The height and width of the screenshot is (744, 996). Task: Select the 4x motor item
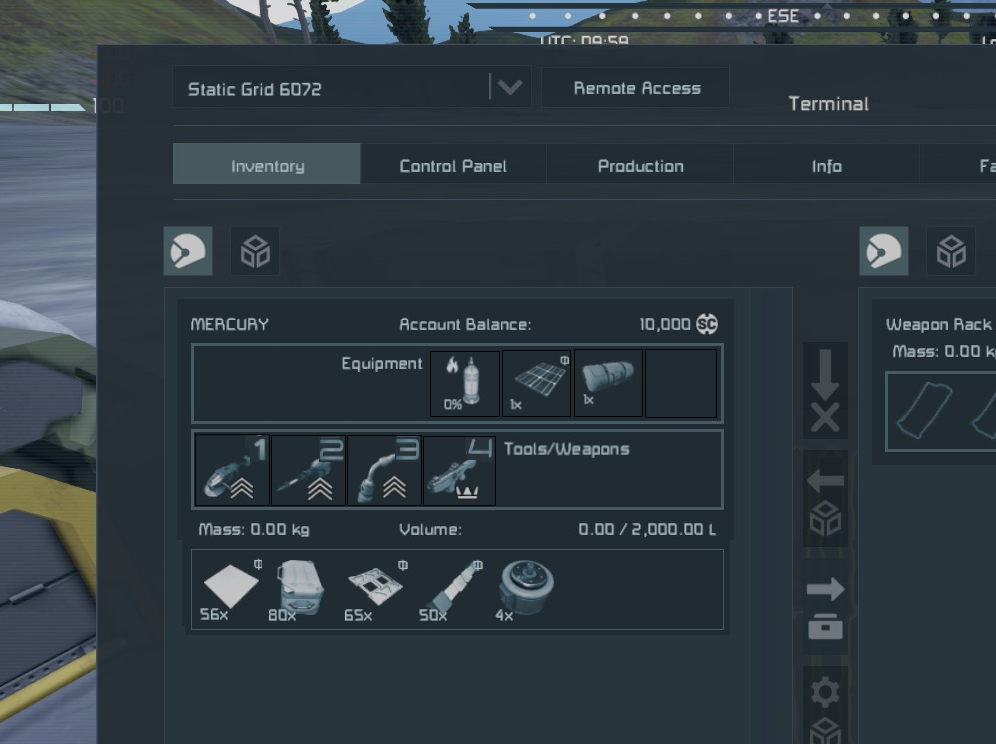pyautogui.click(x=525, y=590)
